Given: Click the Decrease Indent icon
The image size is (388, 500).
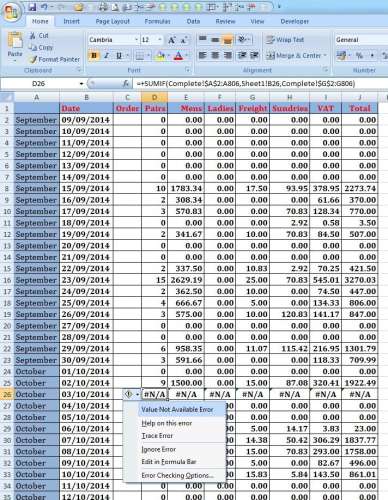Looking at the screenshot, I should click(x=242, y=55).
